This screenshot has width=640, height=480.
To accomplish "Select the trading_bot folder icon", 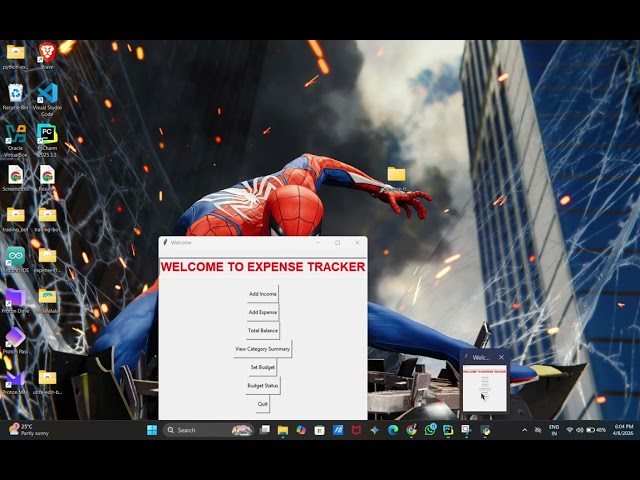I will [16, 220].
